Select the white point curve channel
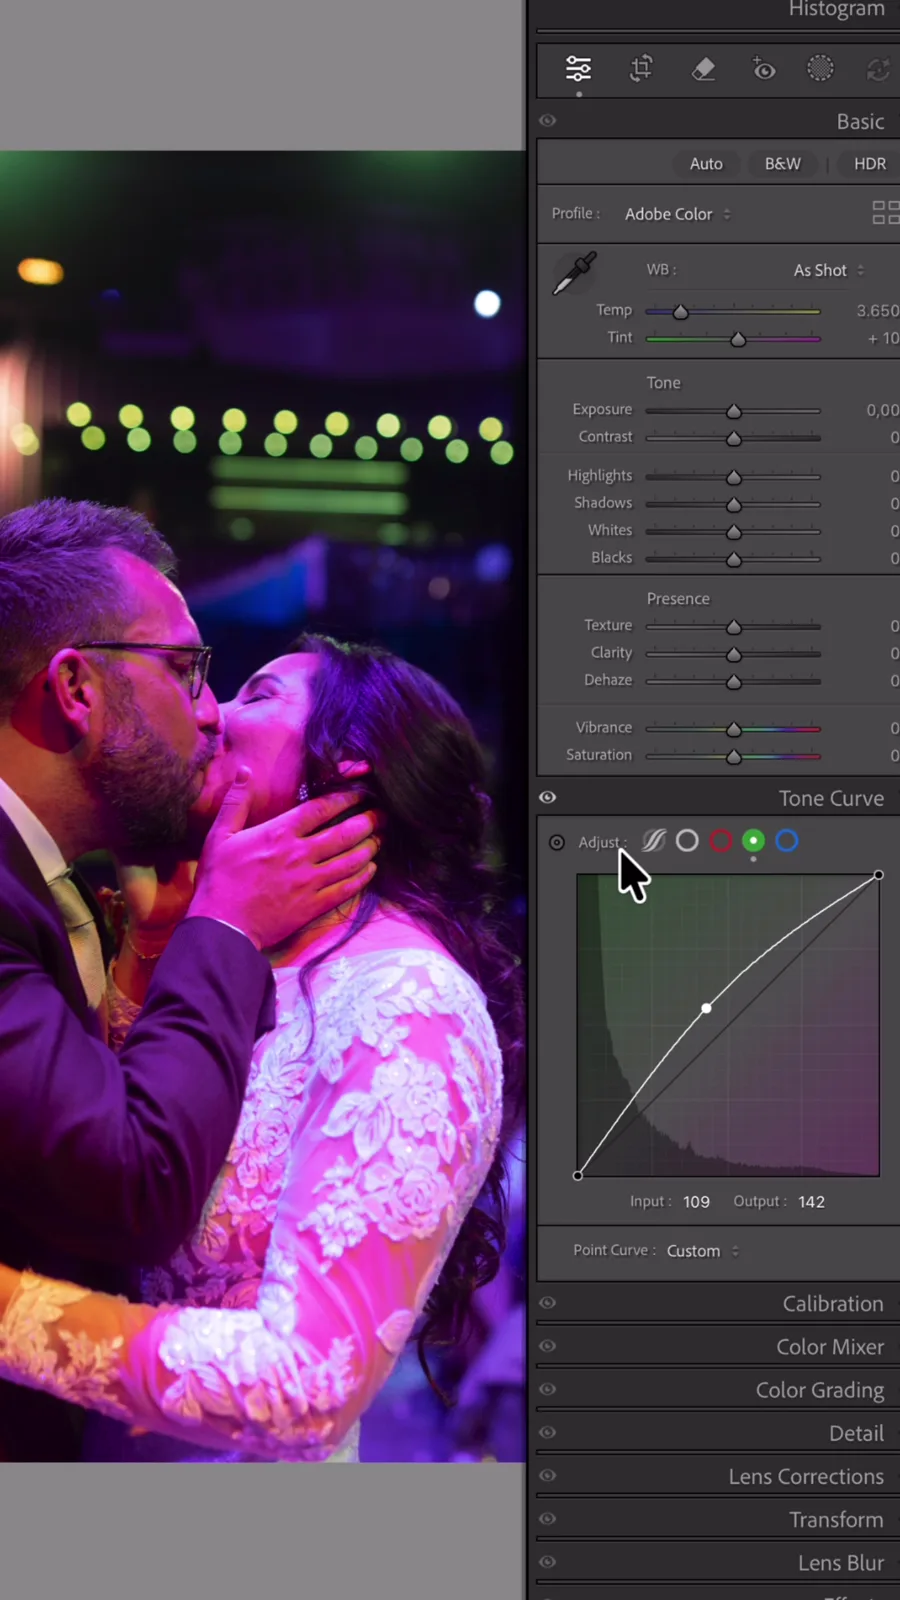Image resolution: width=900 pixels, height=1600 pixels. (x=687, y=841)
